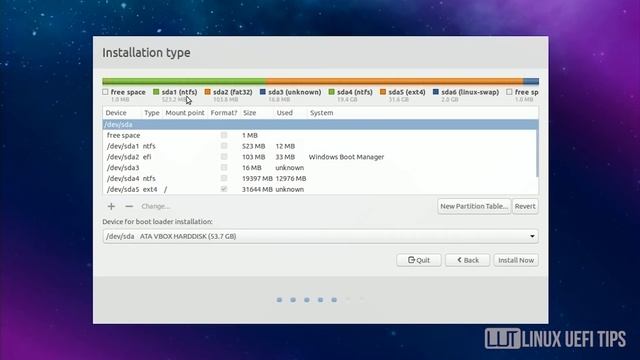Click the 31644 MB size cell
Viewport: 640px width, 360px height.
pyautogui.click(x=257, y=189)
